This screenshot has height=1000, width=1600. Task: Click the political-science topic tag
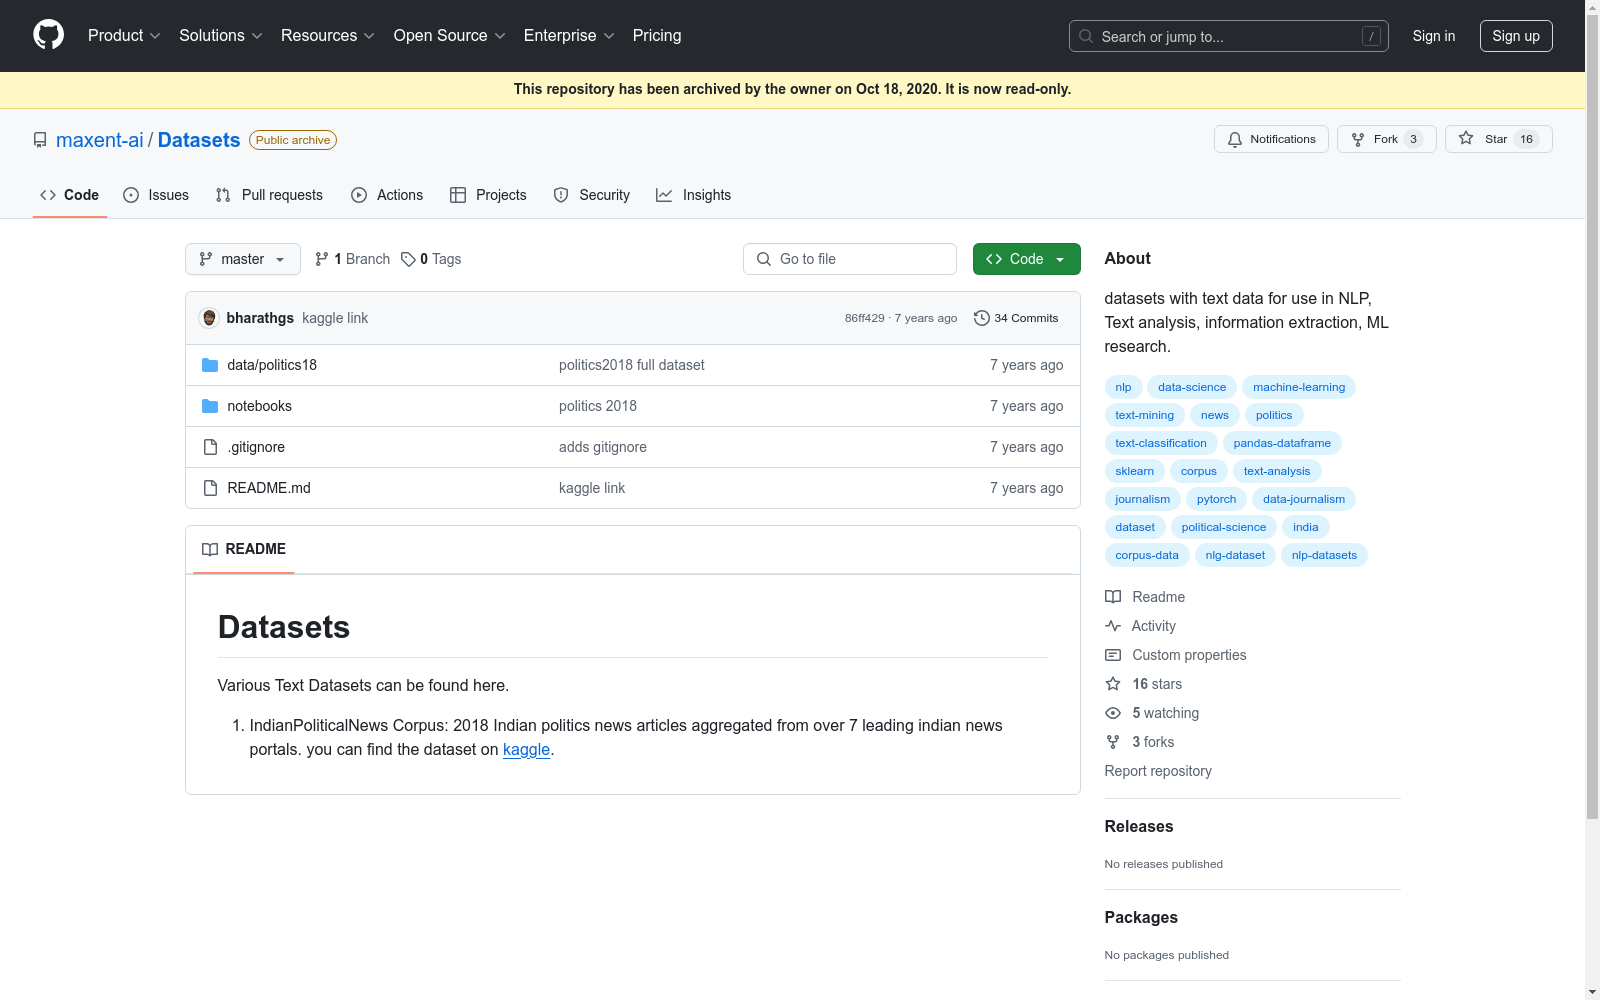1224,527
